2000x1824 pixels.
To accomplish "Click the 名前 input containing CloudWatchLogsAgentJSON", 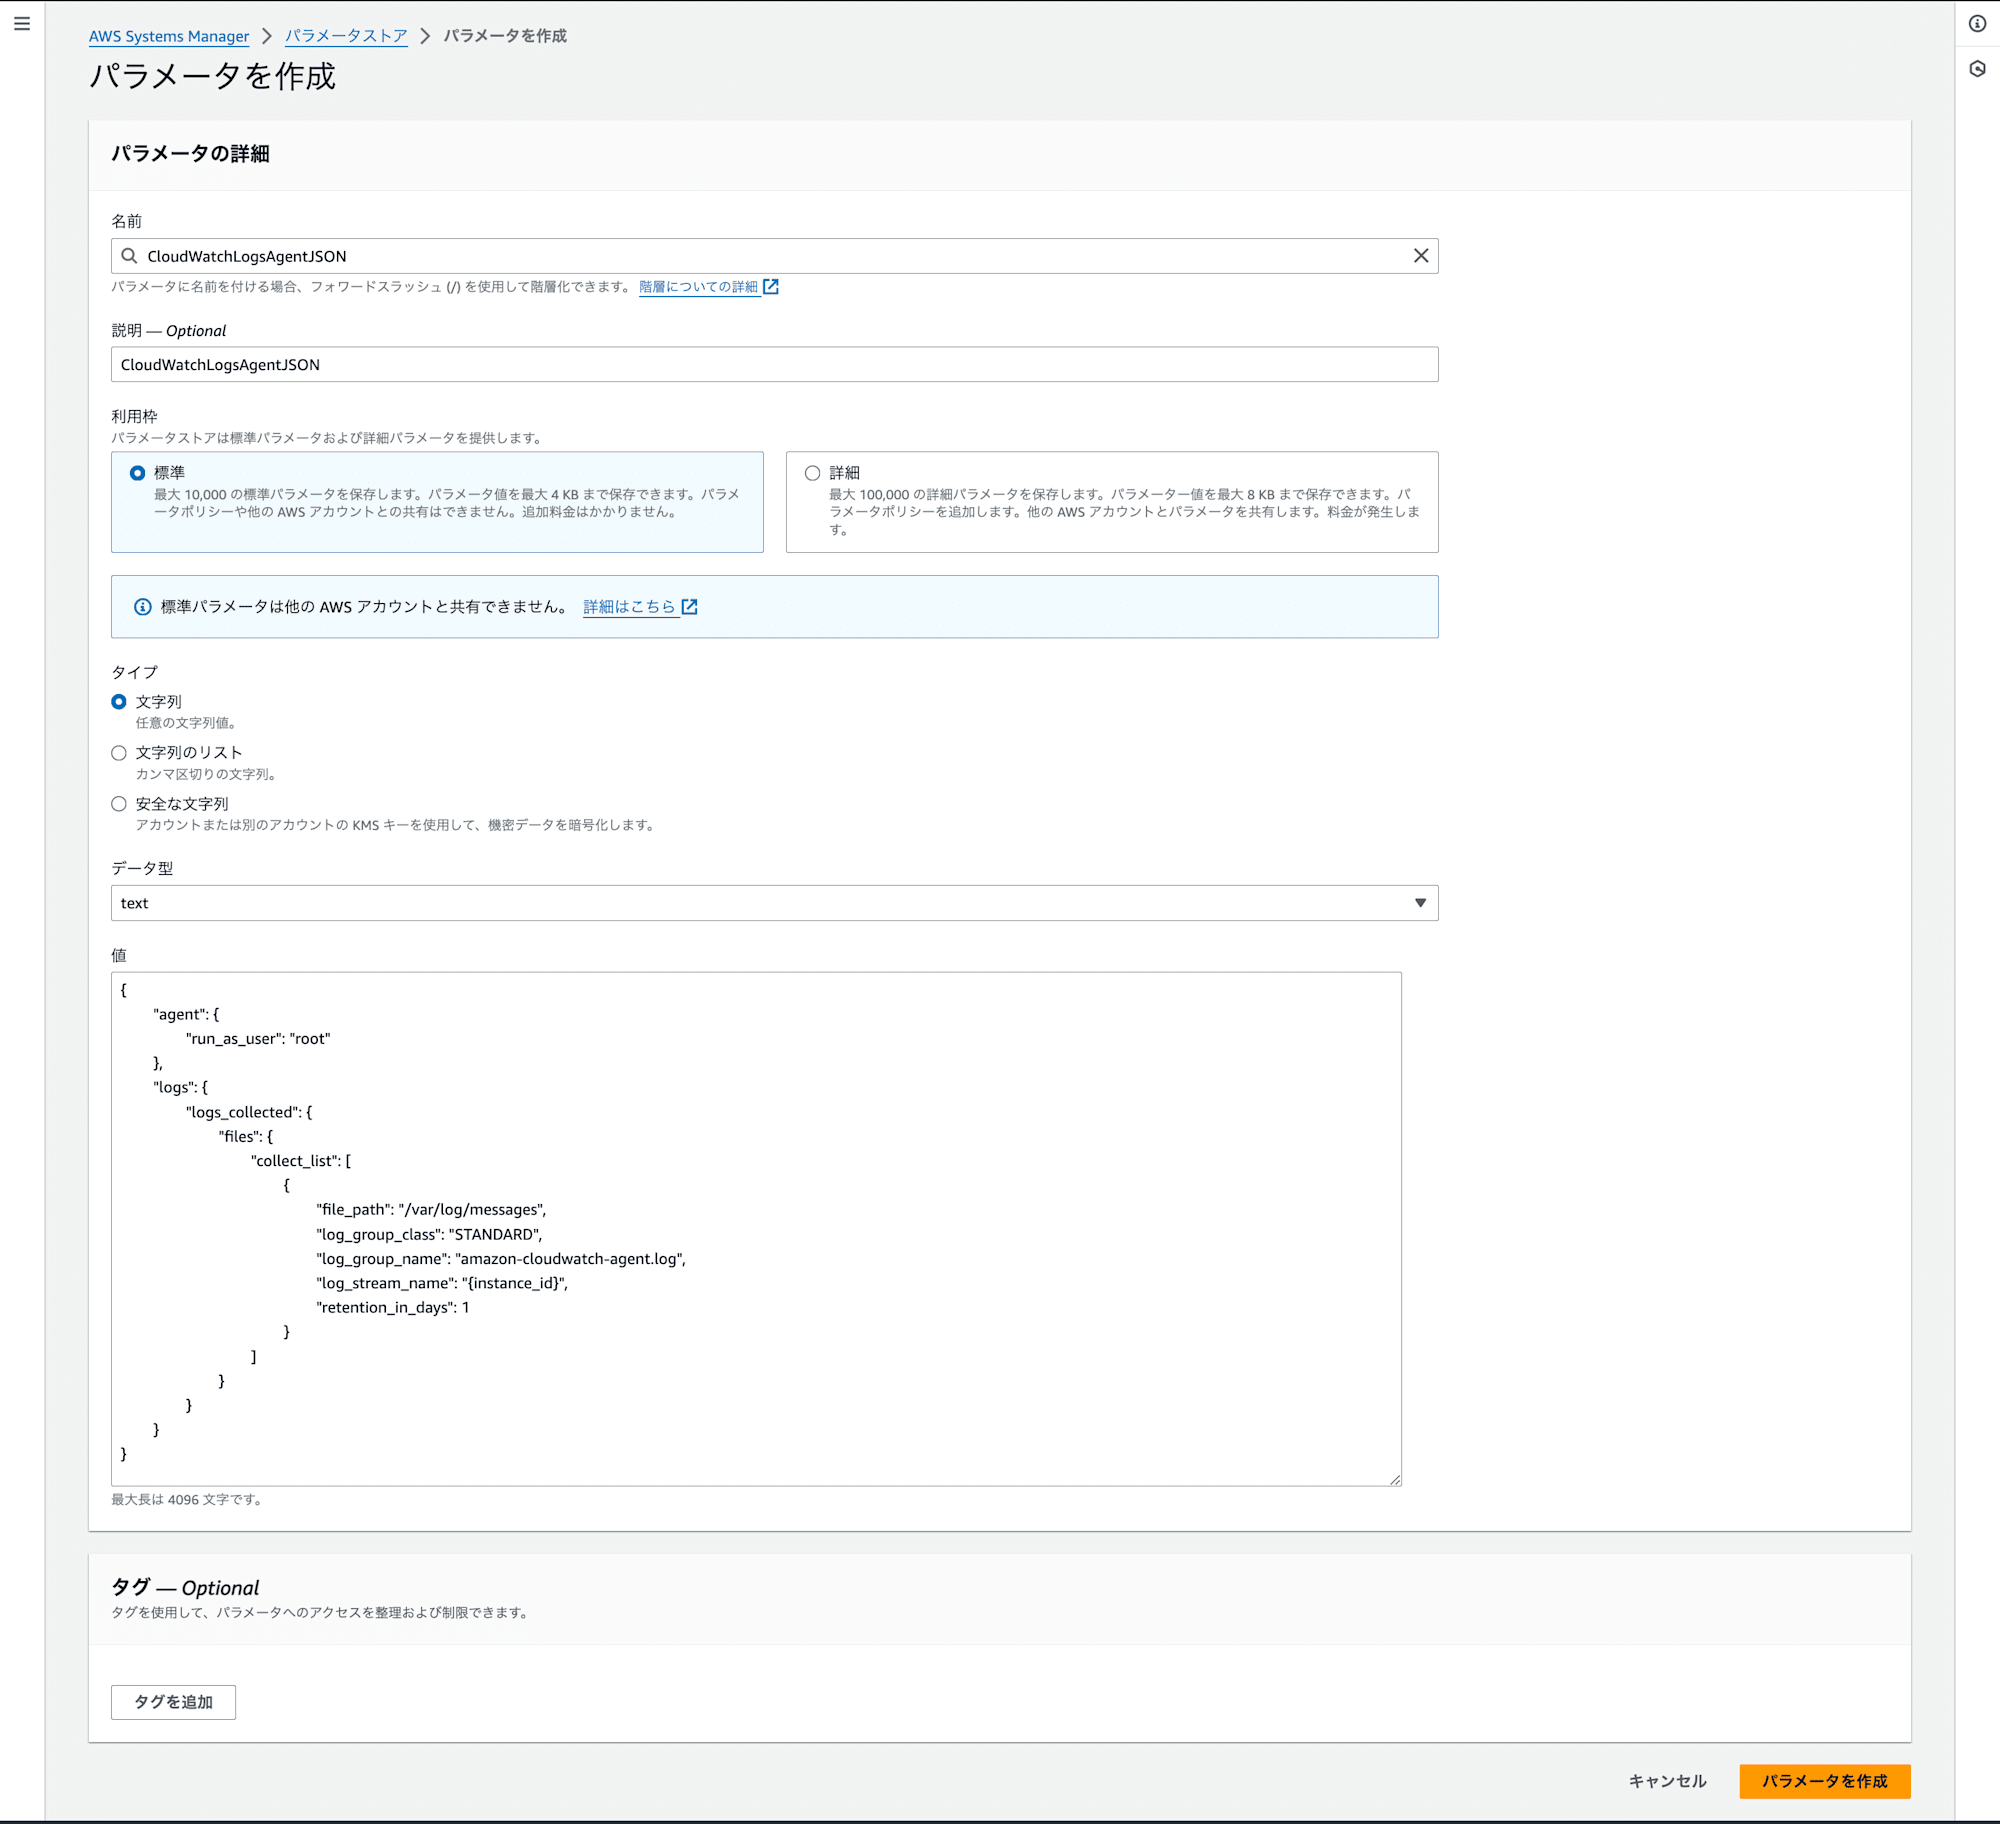I will pyautogui.click(x=774, y=256).
